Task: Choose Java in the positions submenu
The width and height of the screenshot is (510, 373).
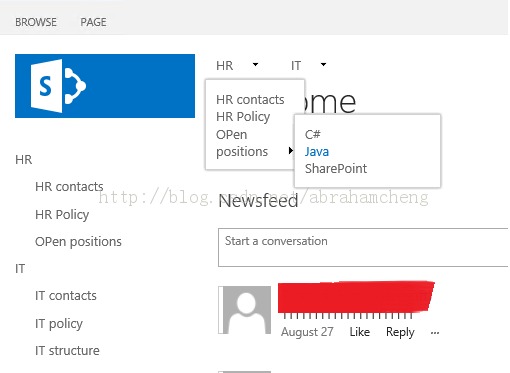Action: (x=317, y=152)
